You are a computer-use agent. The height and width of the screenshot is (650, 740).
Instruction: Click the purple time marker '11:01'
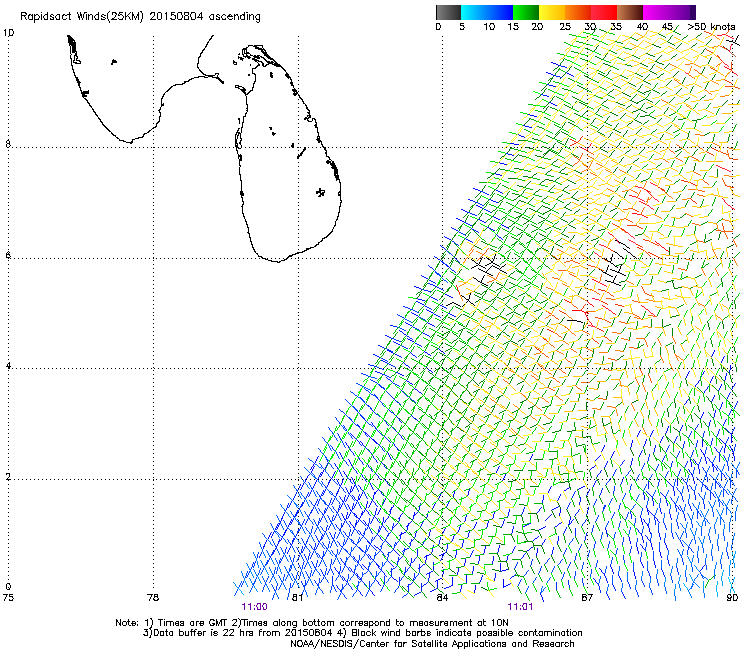(x=520, y=607)
